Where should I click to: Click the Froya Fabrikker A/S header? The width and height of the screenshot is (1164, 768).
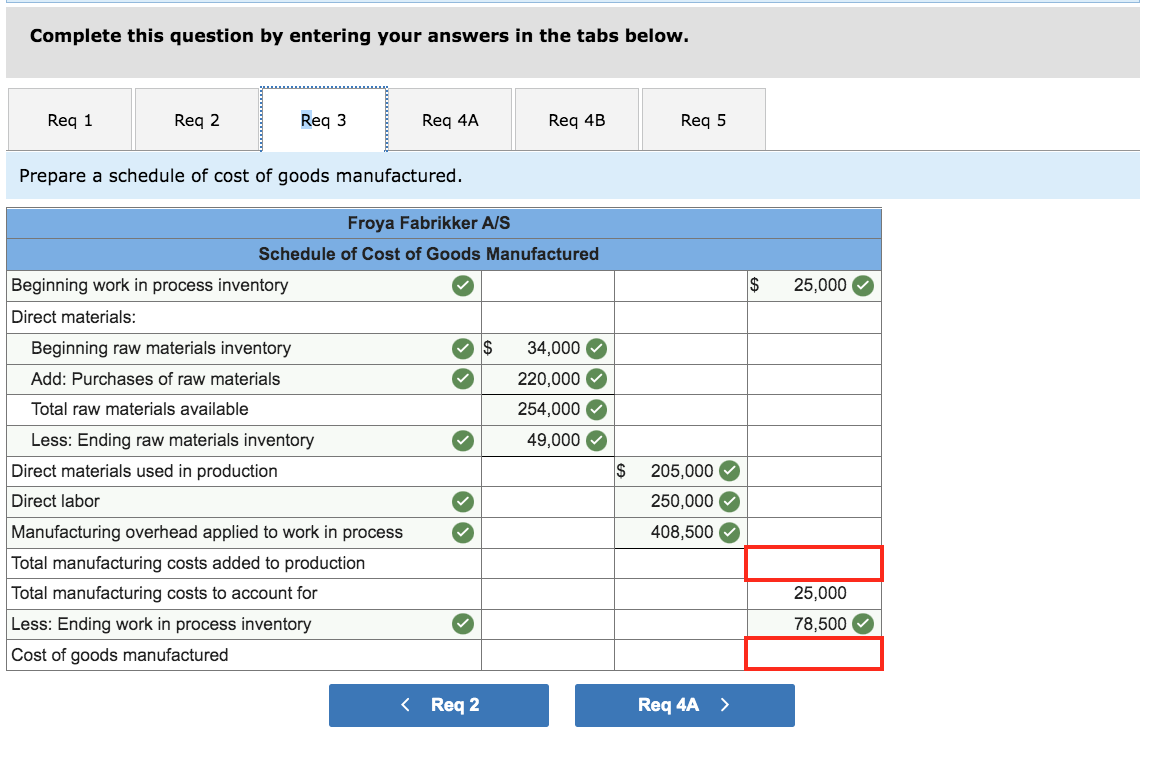[428, 223]
